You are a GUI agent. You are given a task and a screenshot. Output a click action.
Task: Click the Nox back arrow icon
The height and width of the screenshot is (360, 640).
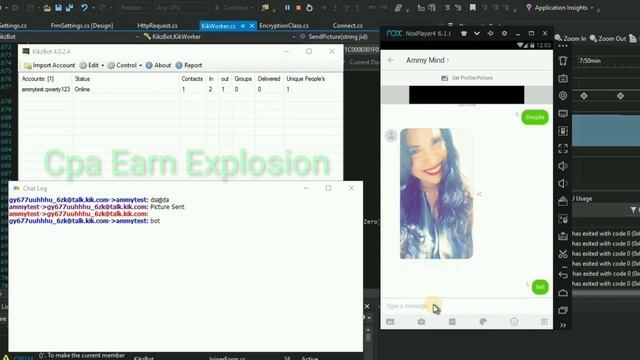pyautogui.click(x=563, y=275)
